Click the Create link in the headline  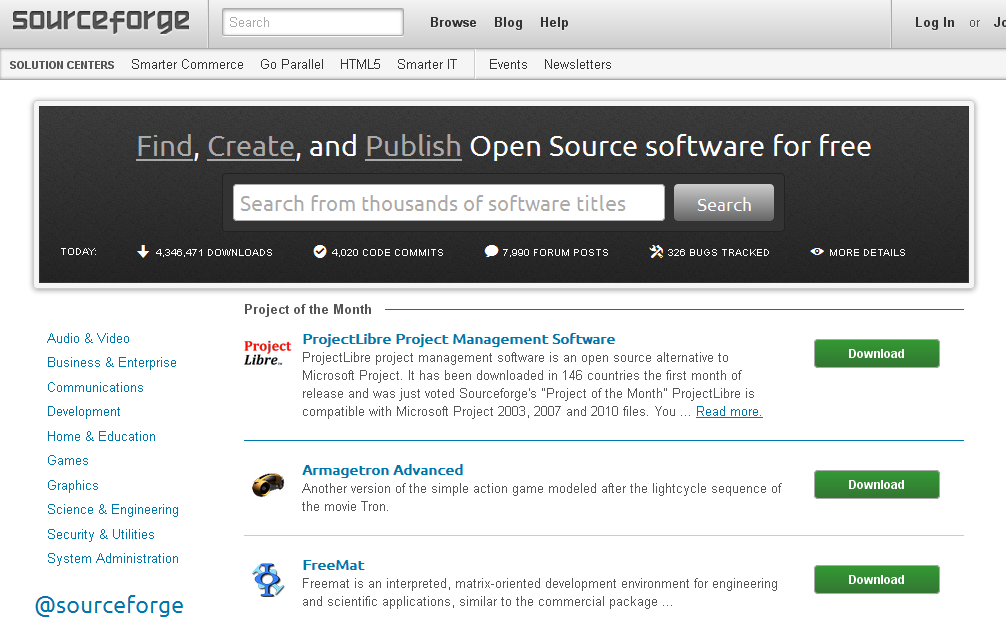pos(251,146)
